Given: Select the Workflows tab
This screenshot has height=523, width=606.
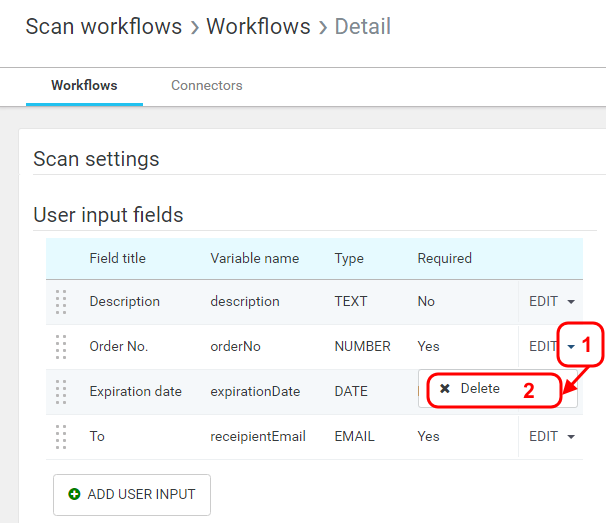Looking at the screenshot, I should (x=85, y=86).
